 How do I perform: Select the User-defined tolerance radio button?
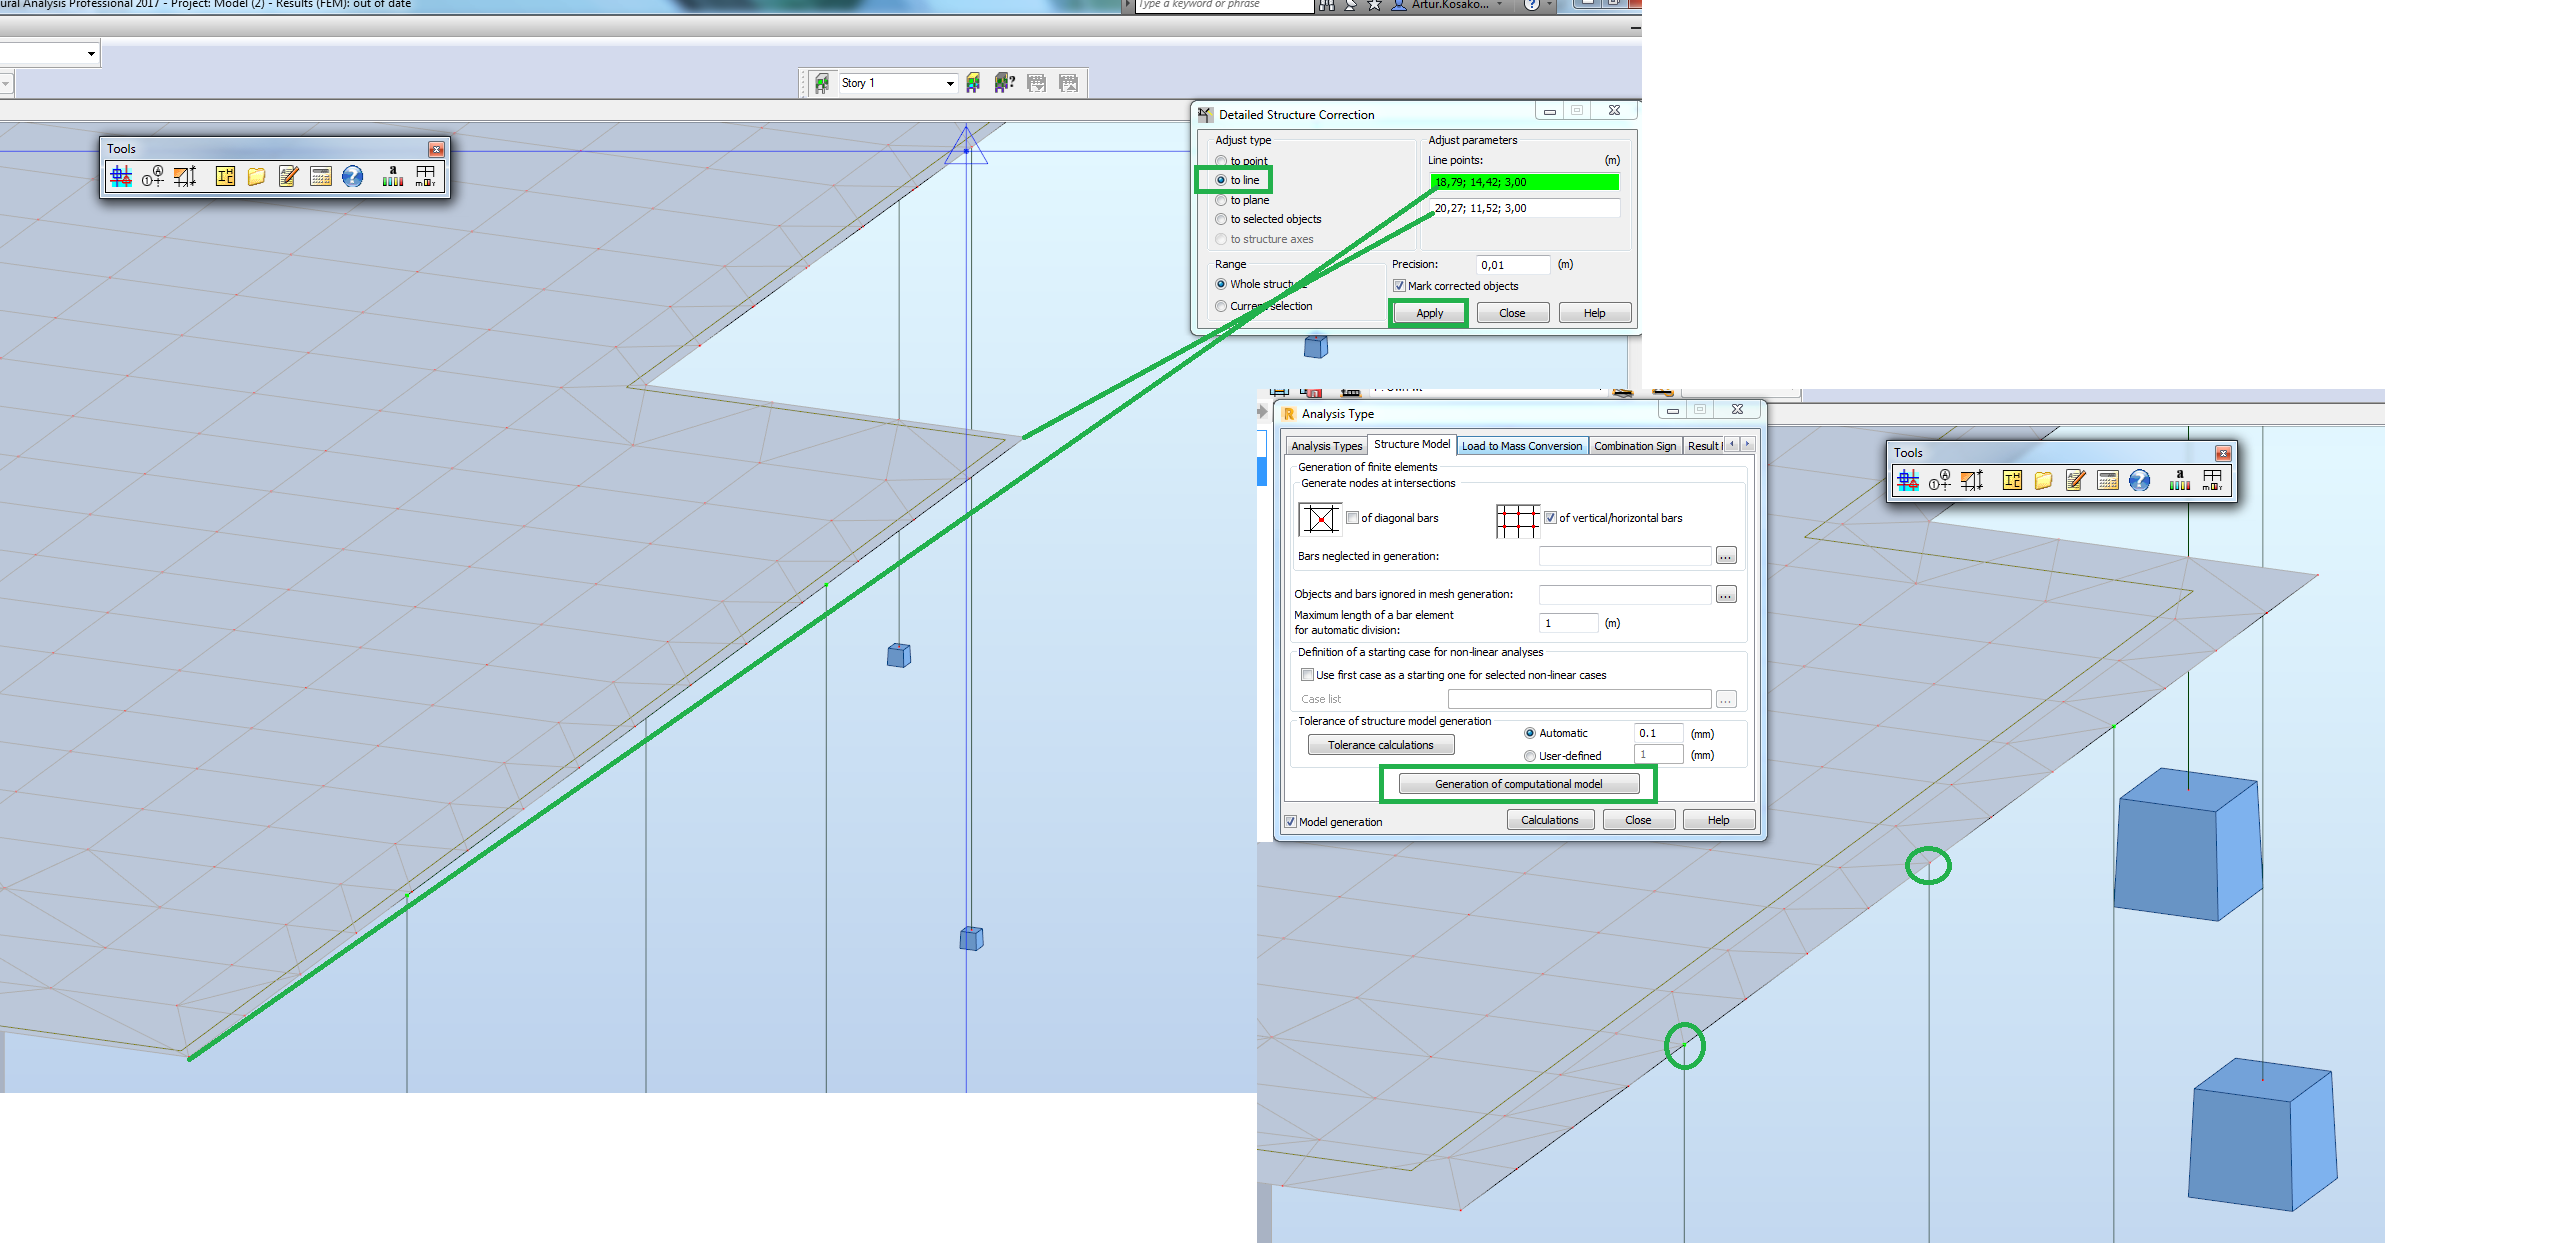click(x=1530, y=755)
